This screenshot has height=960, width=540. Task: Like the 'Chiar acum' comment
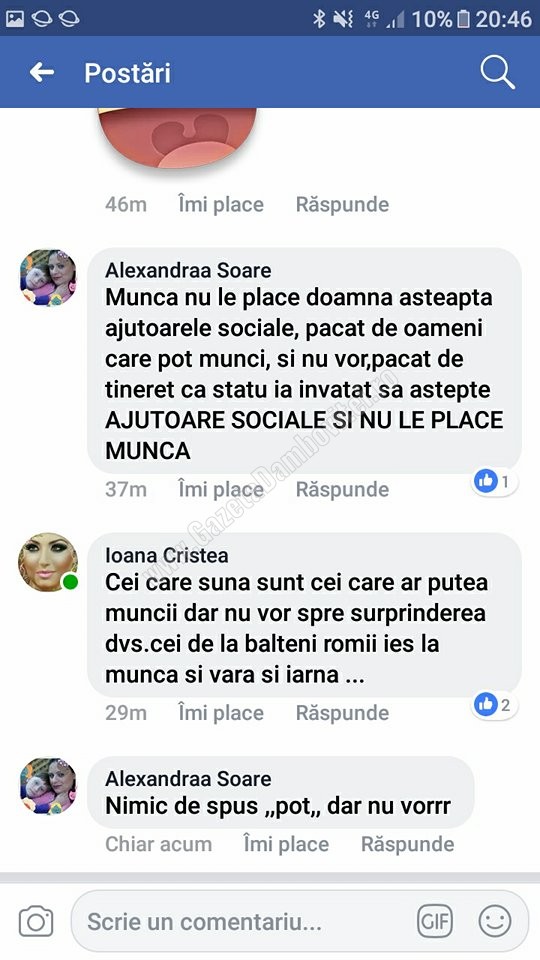tap(286, 844)
